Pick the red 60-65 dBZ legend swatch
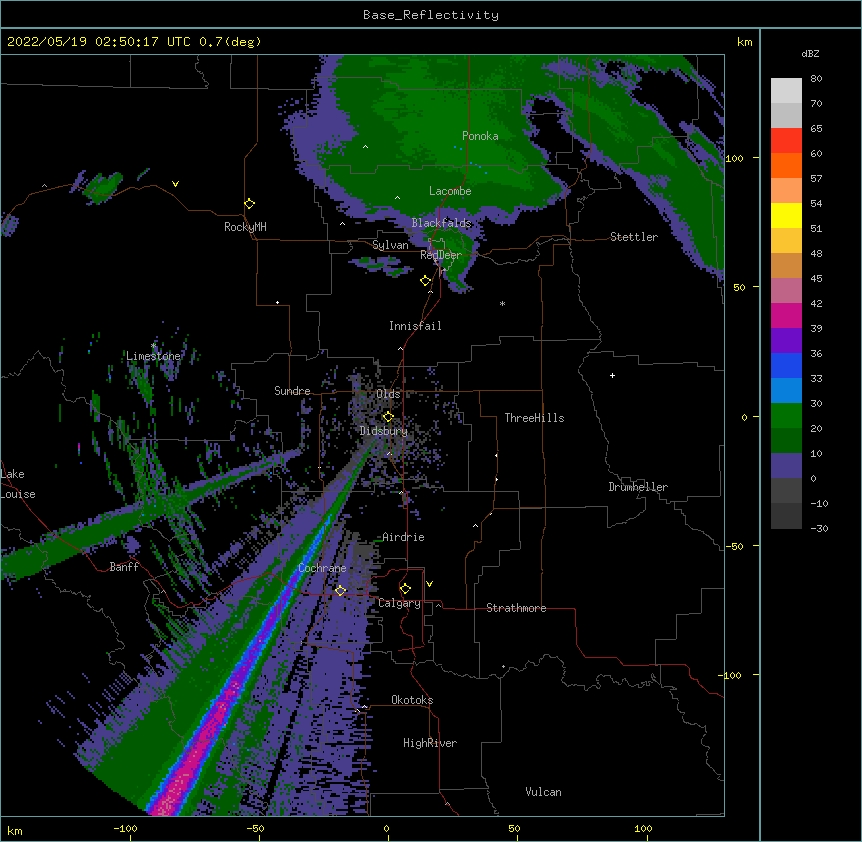862x842 pixels. pyautogui.click(x=786, y=140)
